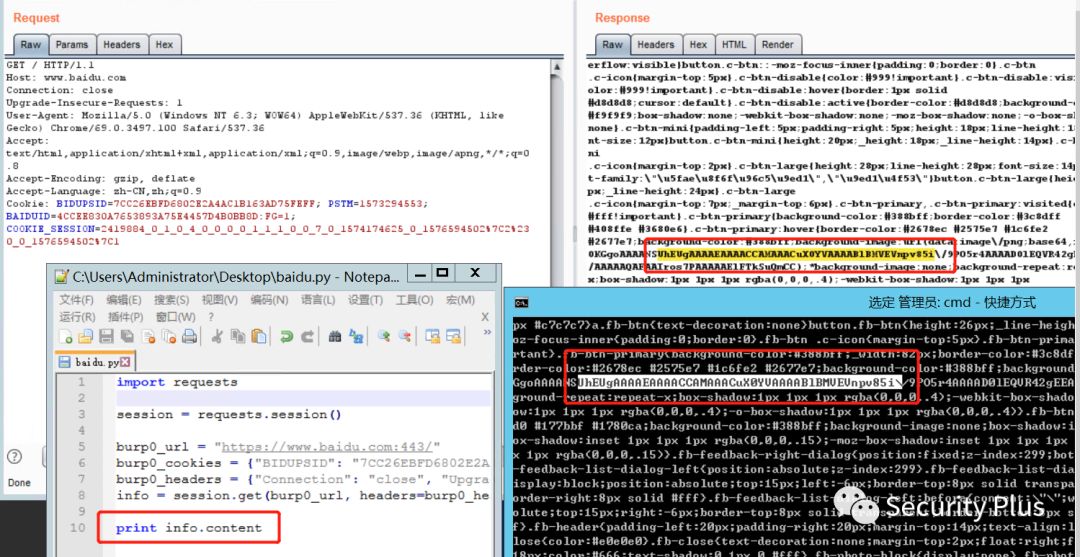Click the Cut scissors icon
Viewport: 1080px width, 557px height.
217,336
